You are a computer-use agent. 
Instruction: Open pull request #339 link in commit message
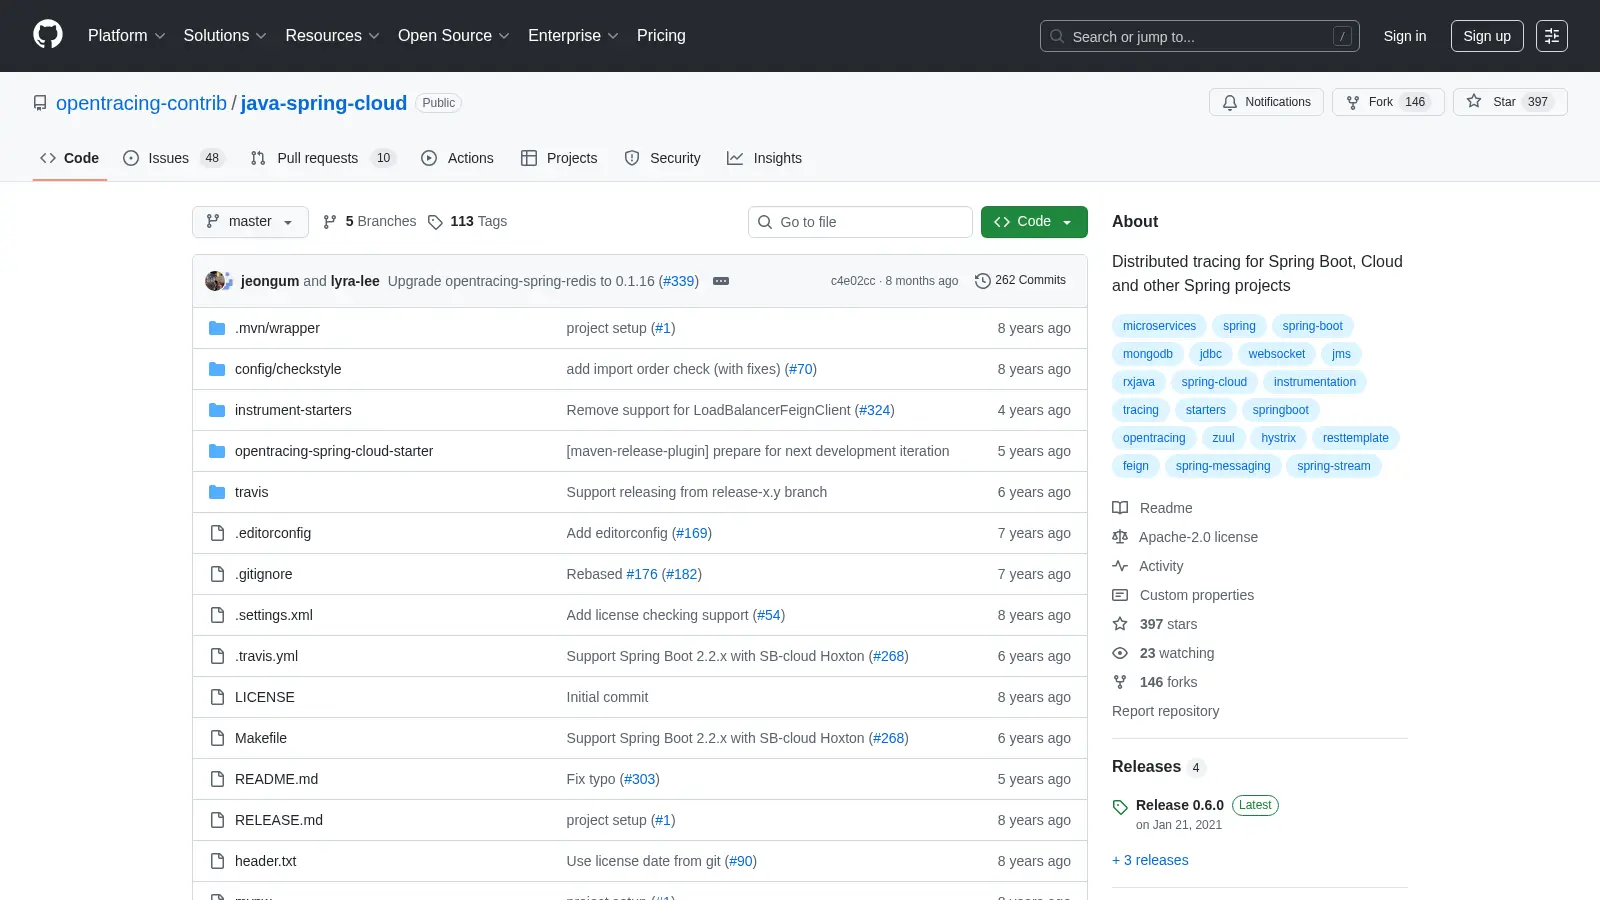click(x=679, y=281)
